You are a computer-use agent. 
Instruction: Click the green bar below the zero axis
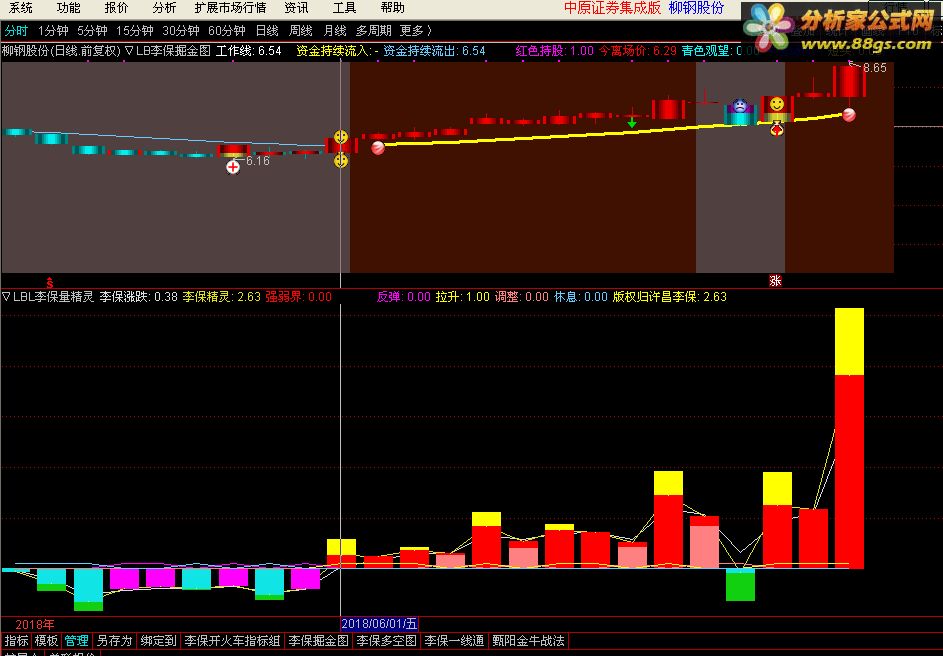[740, 586]
